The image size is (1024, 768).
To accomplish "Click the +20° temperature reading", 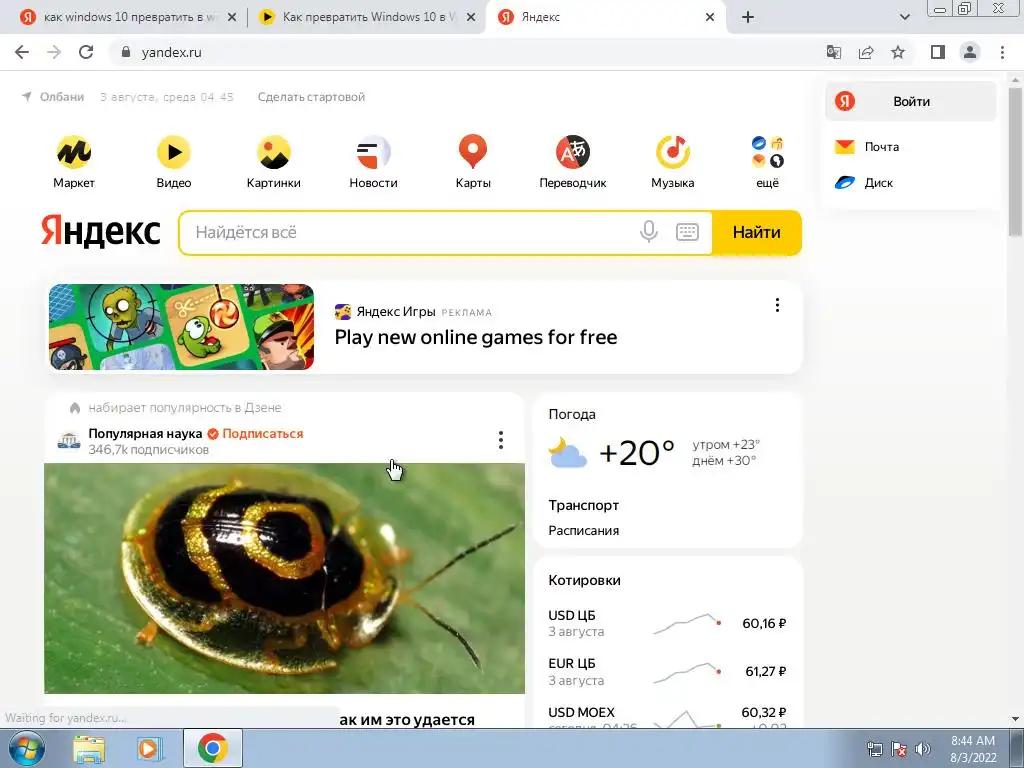I will pos(636,453).
